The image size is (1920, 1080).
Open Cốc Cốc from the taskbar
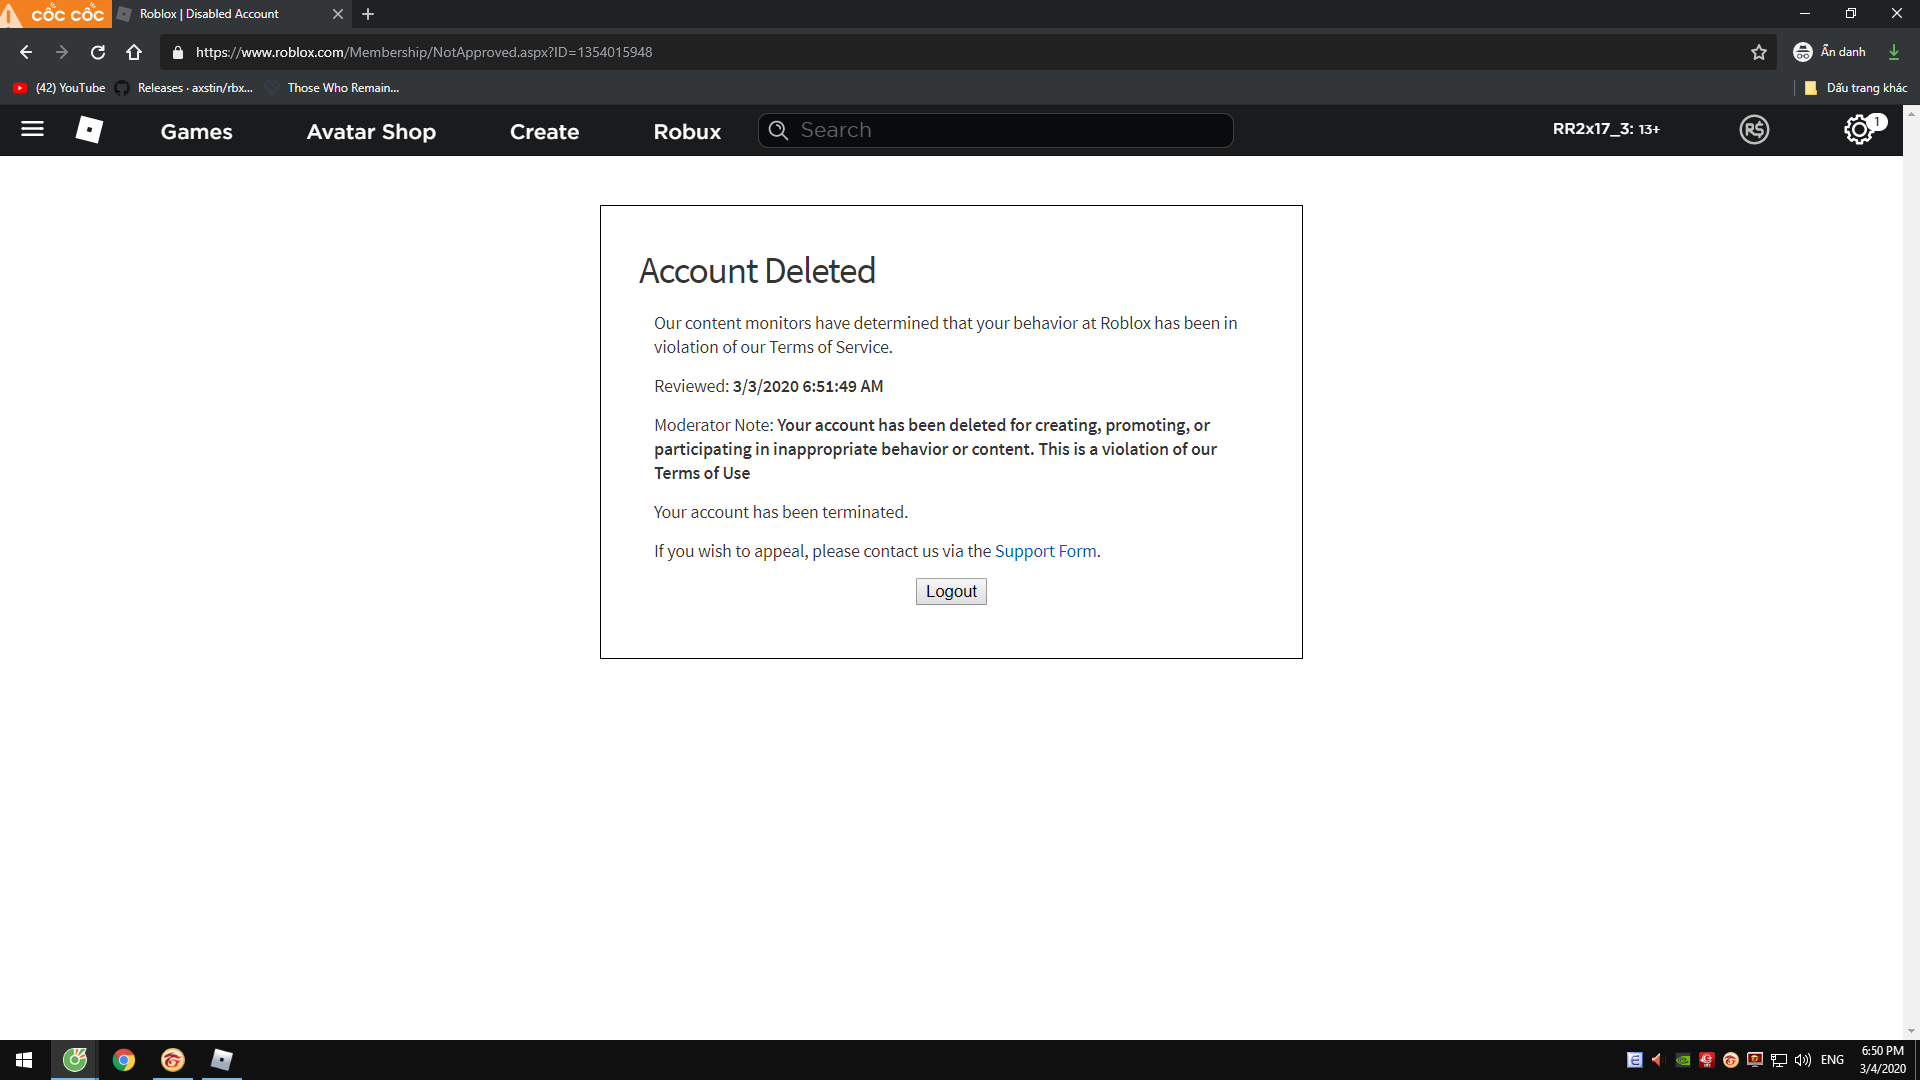coord(75,1060)
